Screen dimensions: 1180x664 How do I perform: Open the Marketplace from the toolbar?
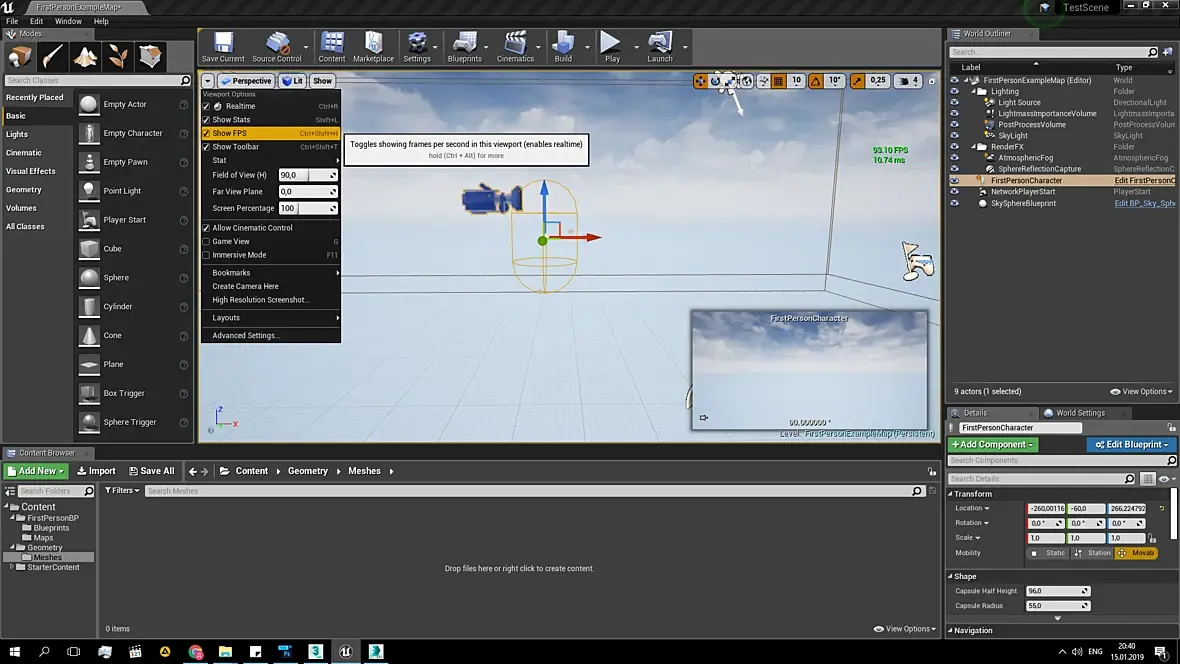click(x=373, y=45)
